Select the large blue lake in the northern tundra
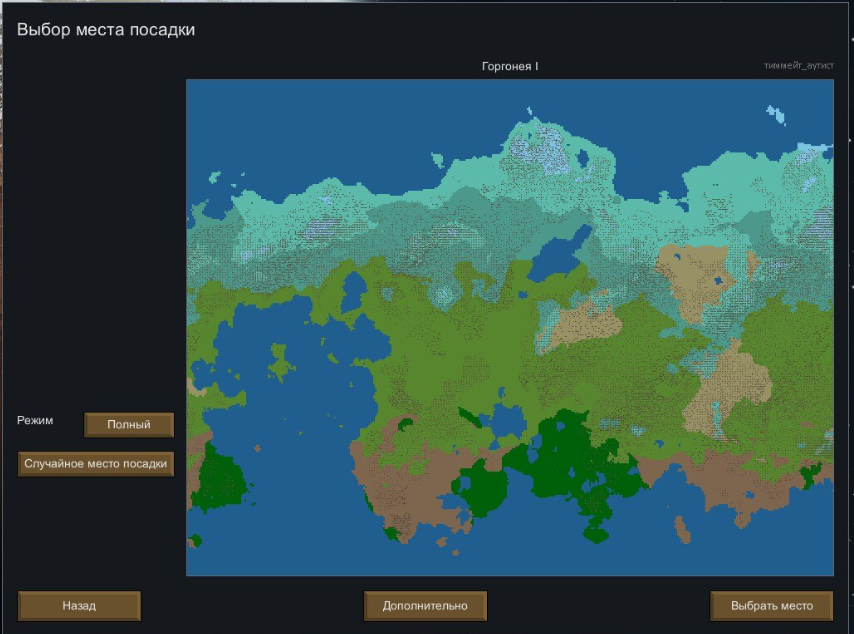Screen dimensions: 854x634 pos(558,256)
